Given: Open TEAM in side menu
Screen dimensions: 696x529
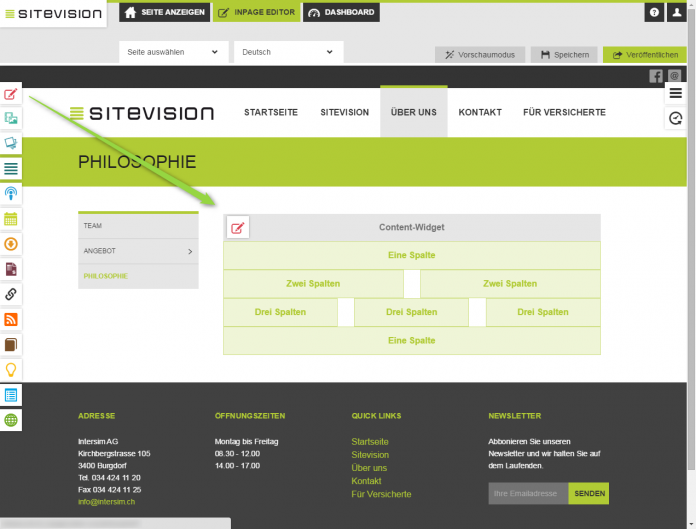Looking at the screenshot, I should coord(138,226).
